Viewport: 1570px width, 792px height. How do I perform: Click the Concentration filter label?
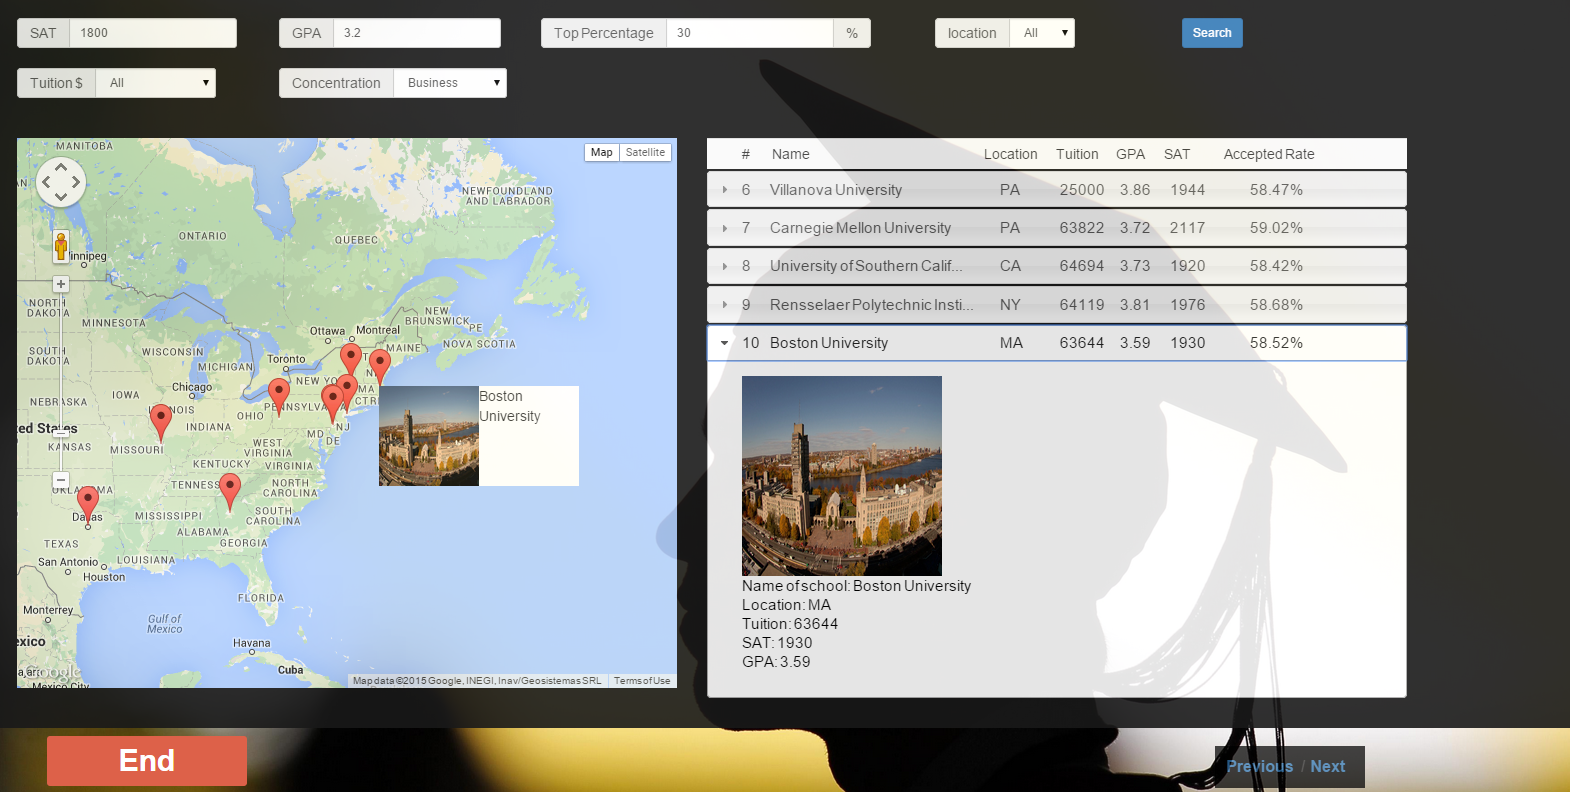point(336,83)
